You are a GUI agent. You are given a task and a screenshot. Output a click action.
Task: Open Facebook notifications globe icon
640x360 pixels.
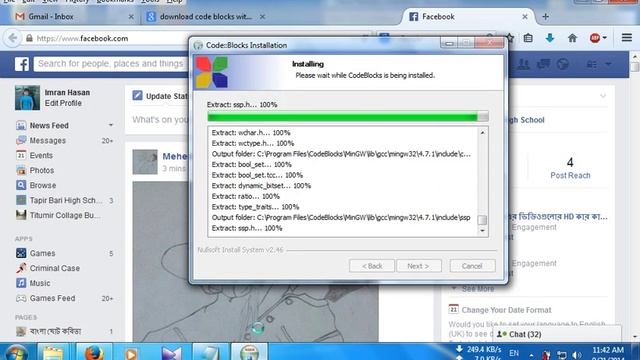pos(563,64)
